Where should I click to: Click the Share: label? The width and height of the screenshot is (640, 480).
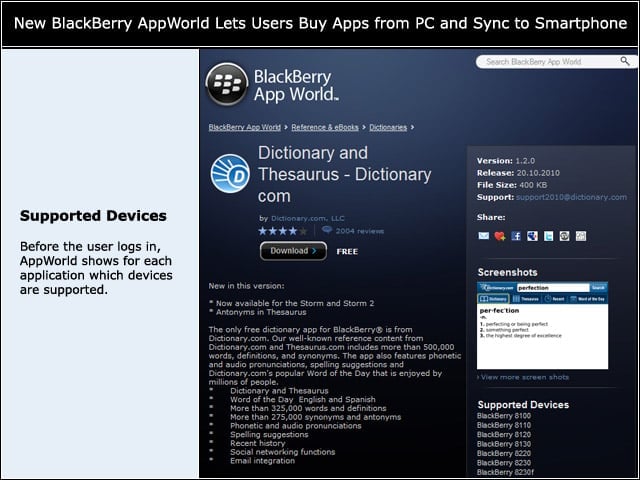click(491, 218)
